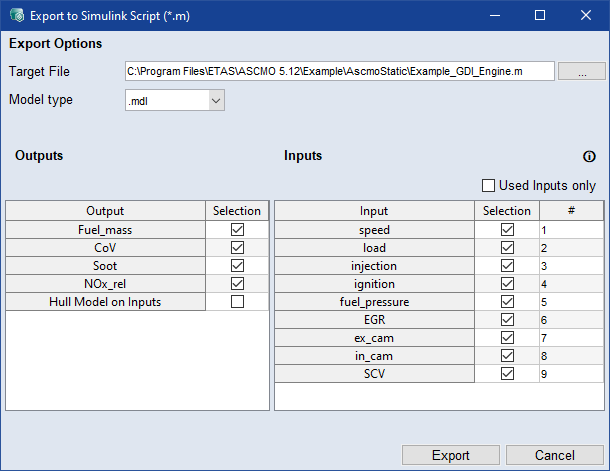This screenshot has height=471, width=610.
Task: Toggle the NOx_rel output checkbox
Action: 237,283
